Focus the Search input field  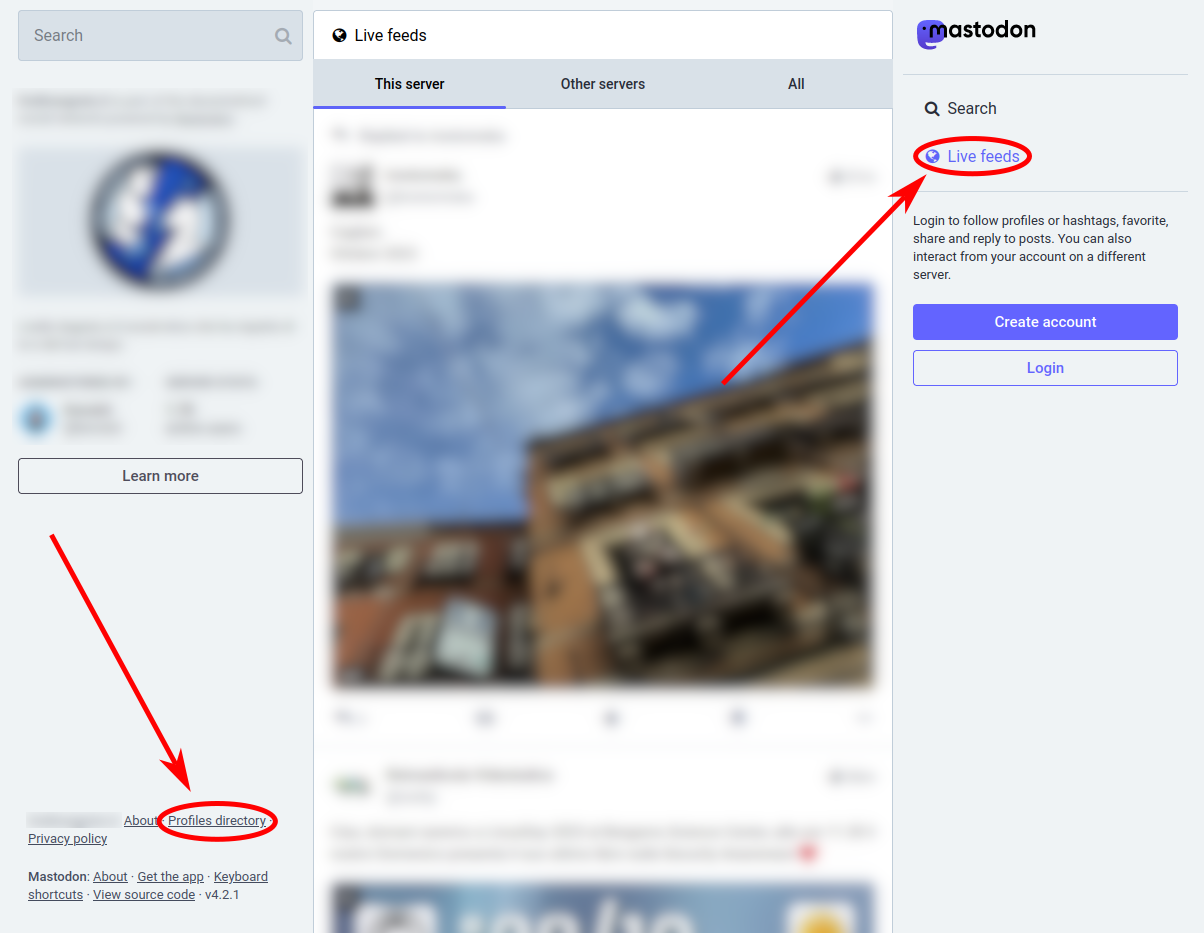pos(160,36)
